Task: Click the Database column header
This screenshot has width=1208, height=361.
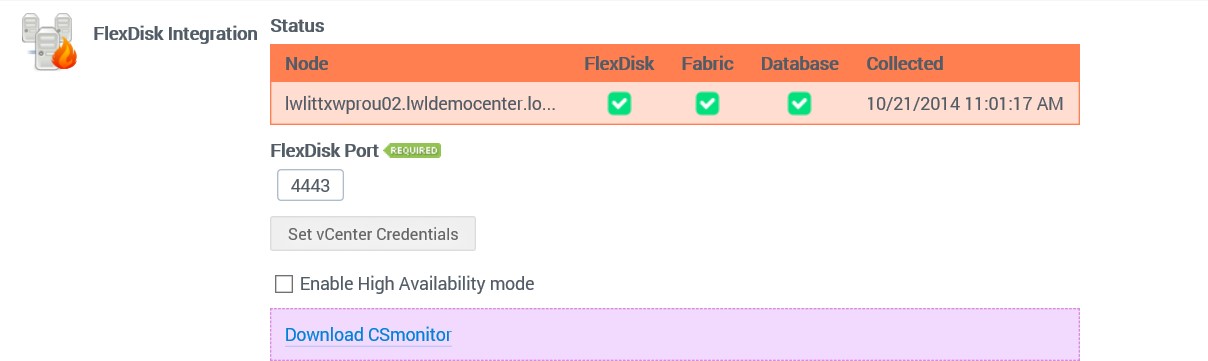Action: pos(799,64)
